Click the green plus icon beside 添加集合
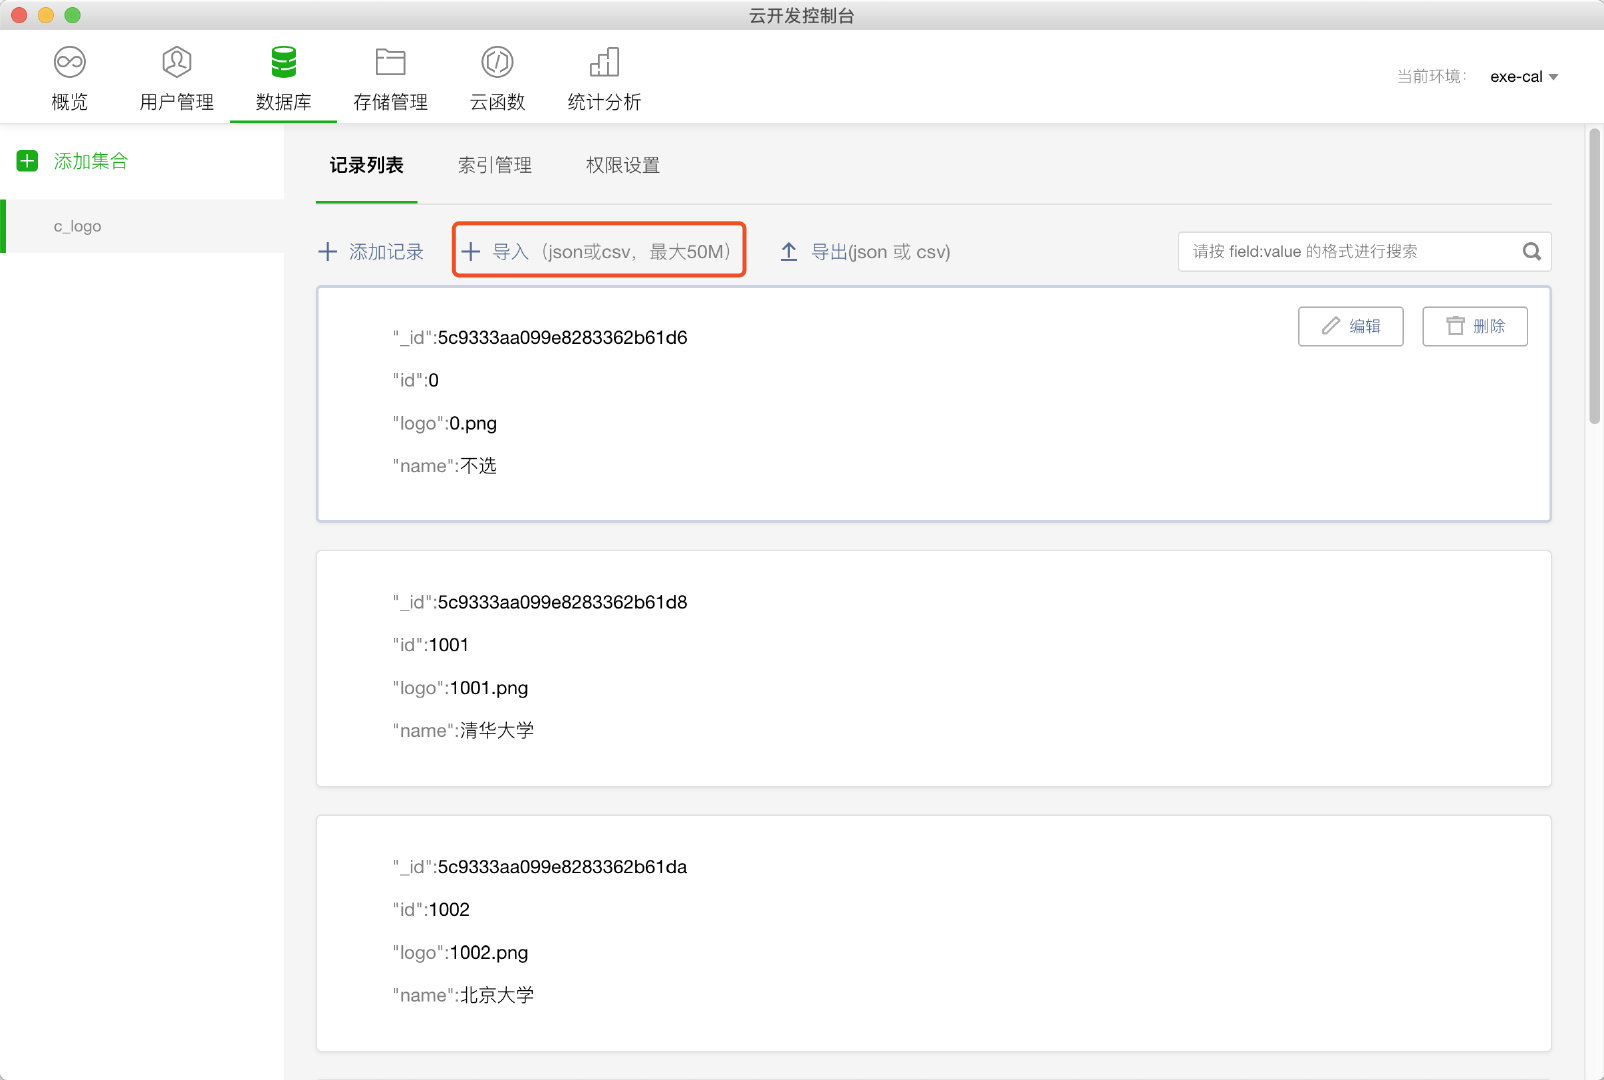The image size is (1604, 1080). coord(28,161)
